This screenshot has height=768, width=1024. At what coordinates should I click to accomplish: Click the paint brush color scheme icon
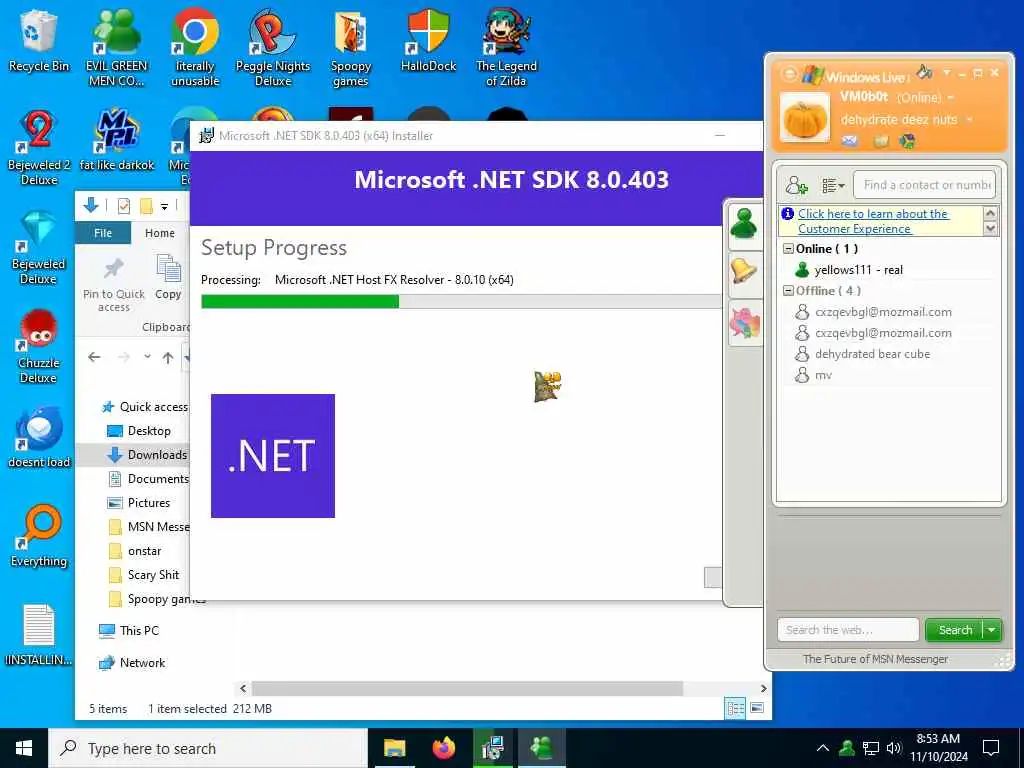924,72
